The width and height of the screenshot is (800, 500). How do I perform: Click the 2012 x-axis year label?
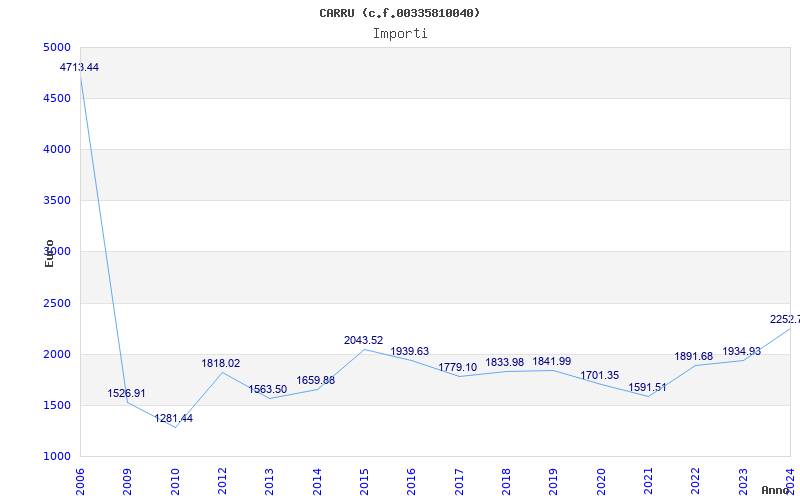pyautogui.click(x=222, y=482)
